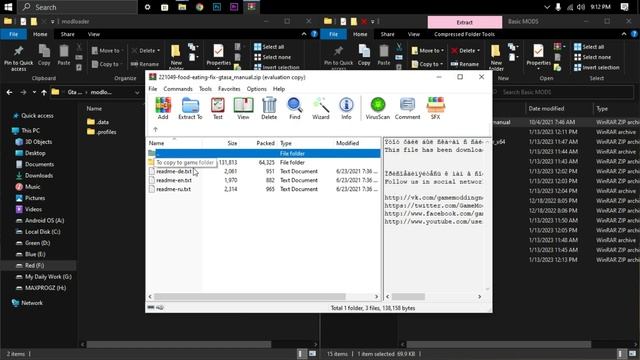
Task: Open Chrome from the taskbar
Action: (x=200, y=7)
